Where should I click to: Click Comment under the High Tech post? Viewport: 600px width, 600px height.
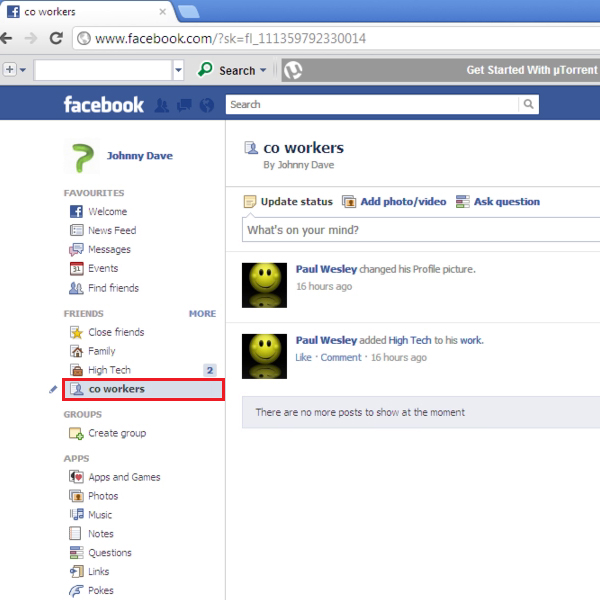[x=341, y=357]
